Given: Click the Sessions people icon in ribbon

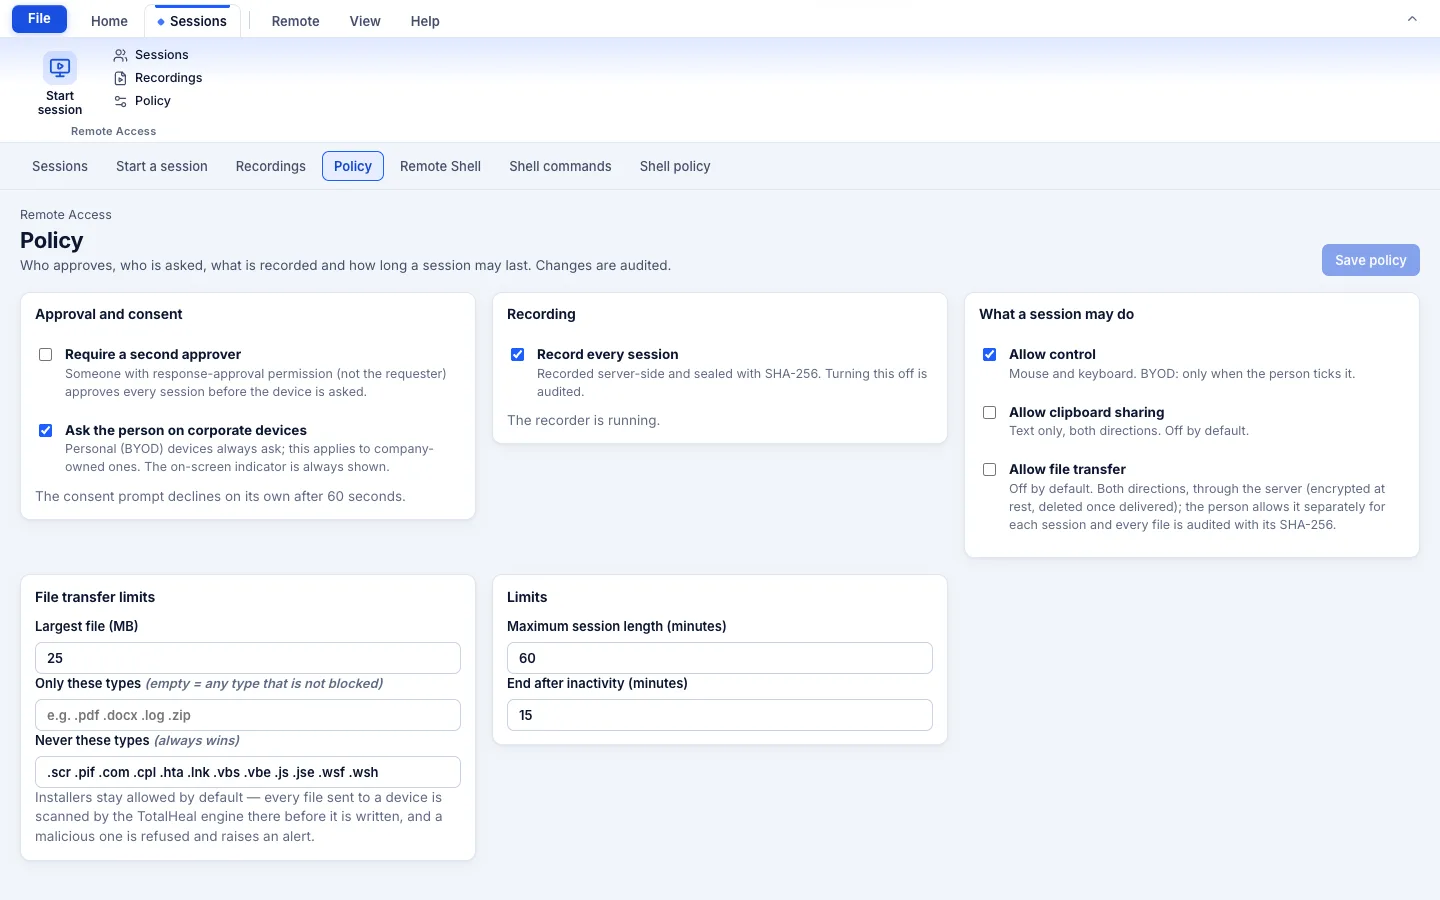Looking at the screenshot, I should 120,55.
